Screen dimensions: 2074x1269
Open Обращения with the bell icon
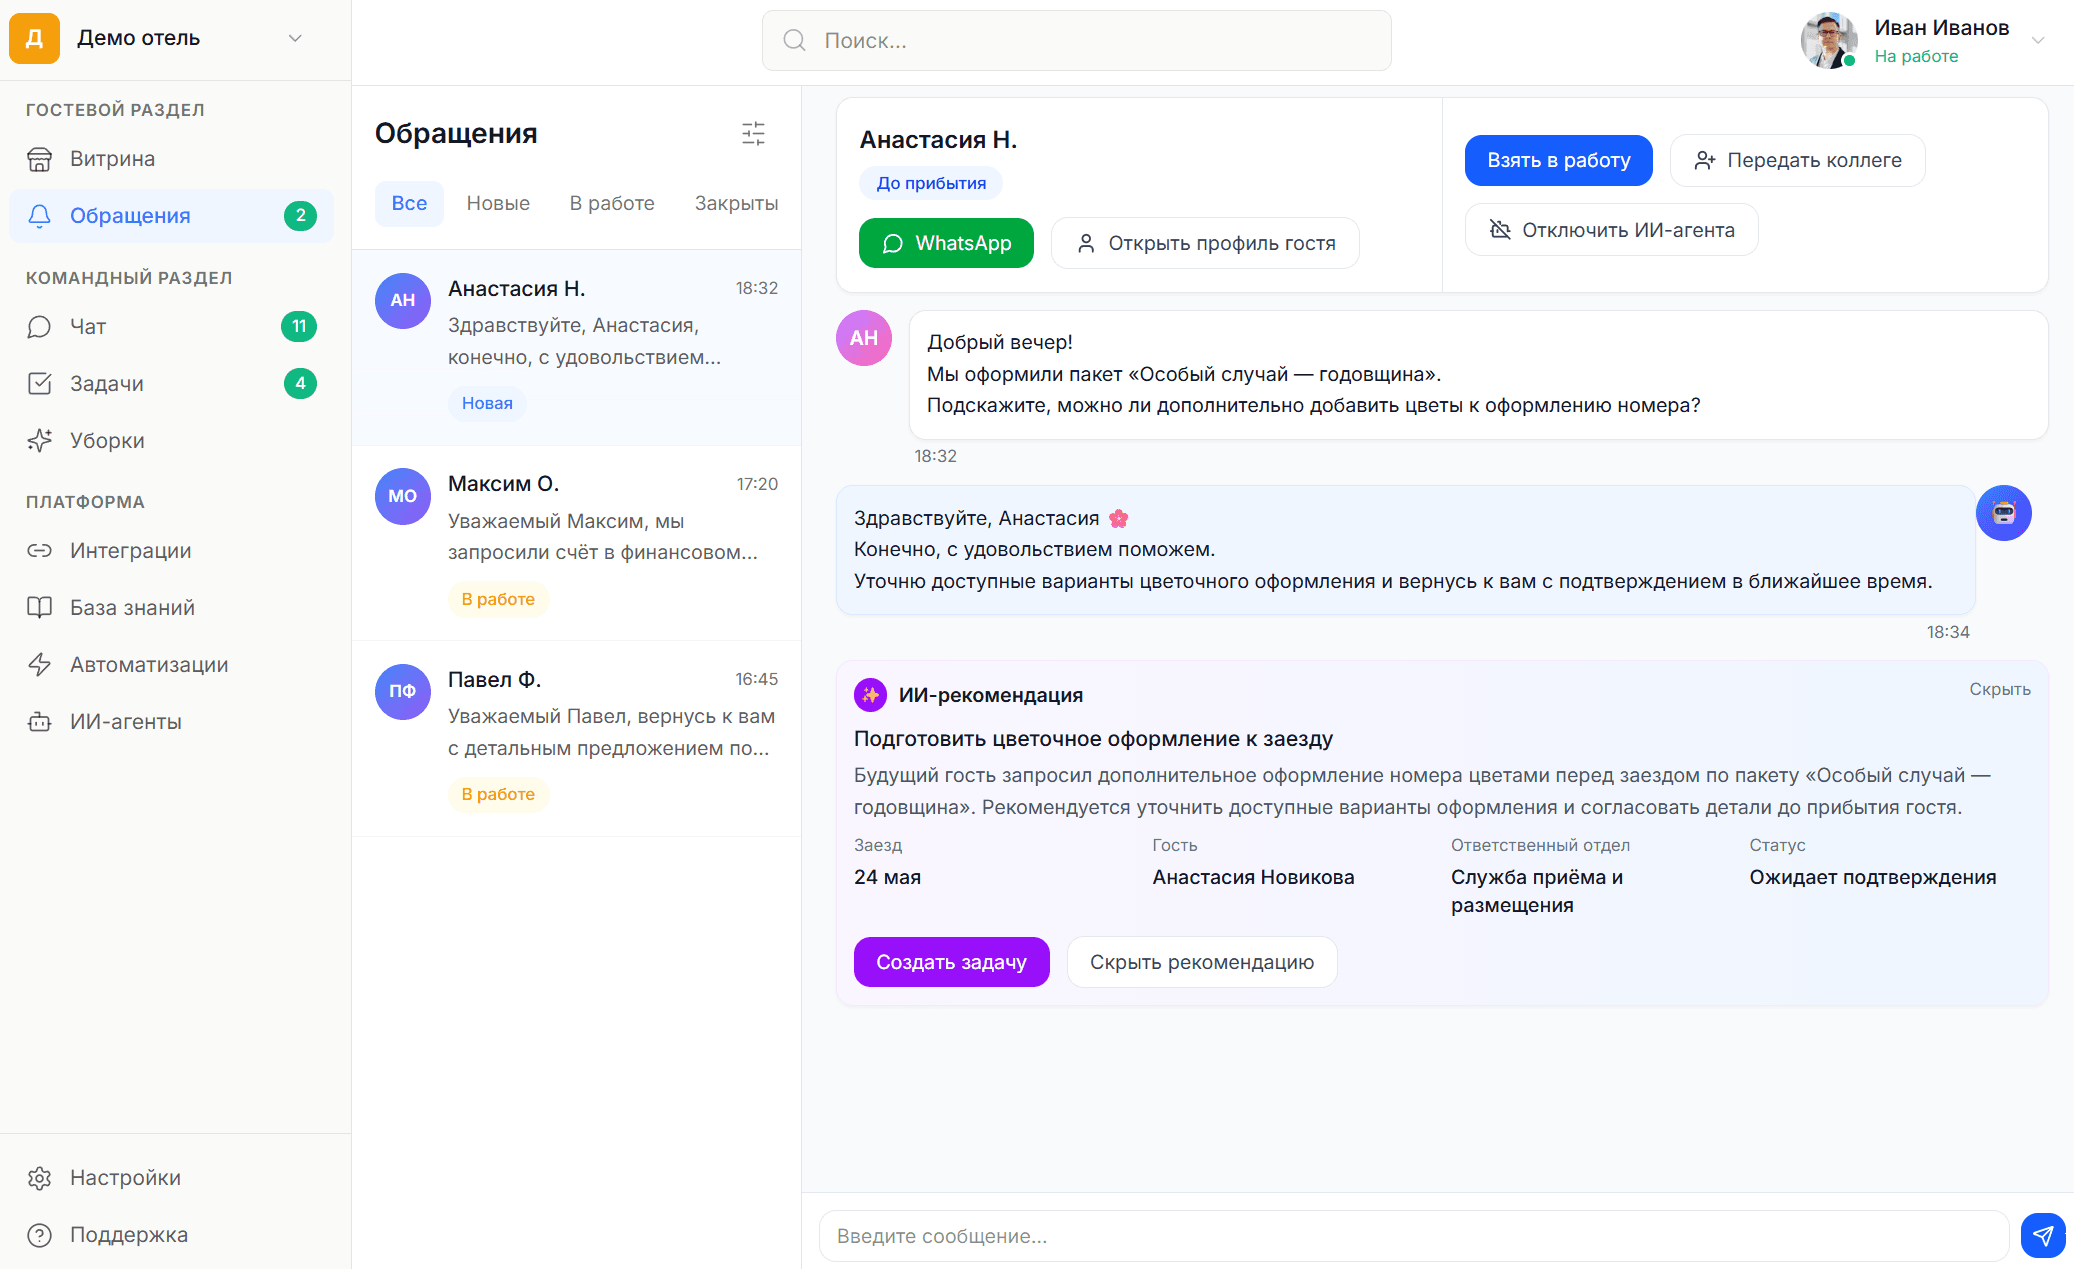pyautogui.click(x=171, y=216)
